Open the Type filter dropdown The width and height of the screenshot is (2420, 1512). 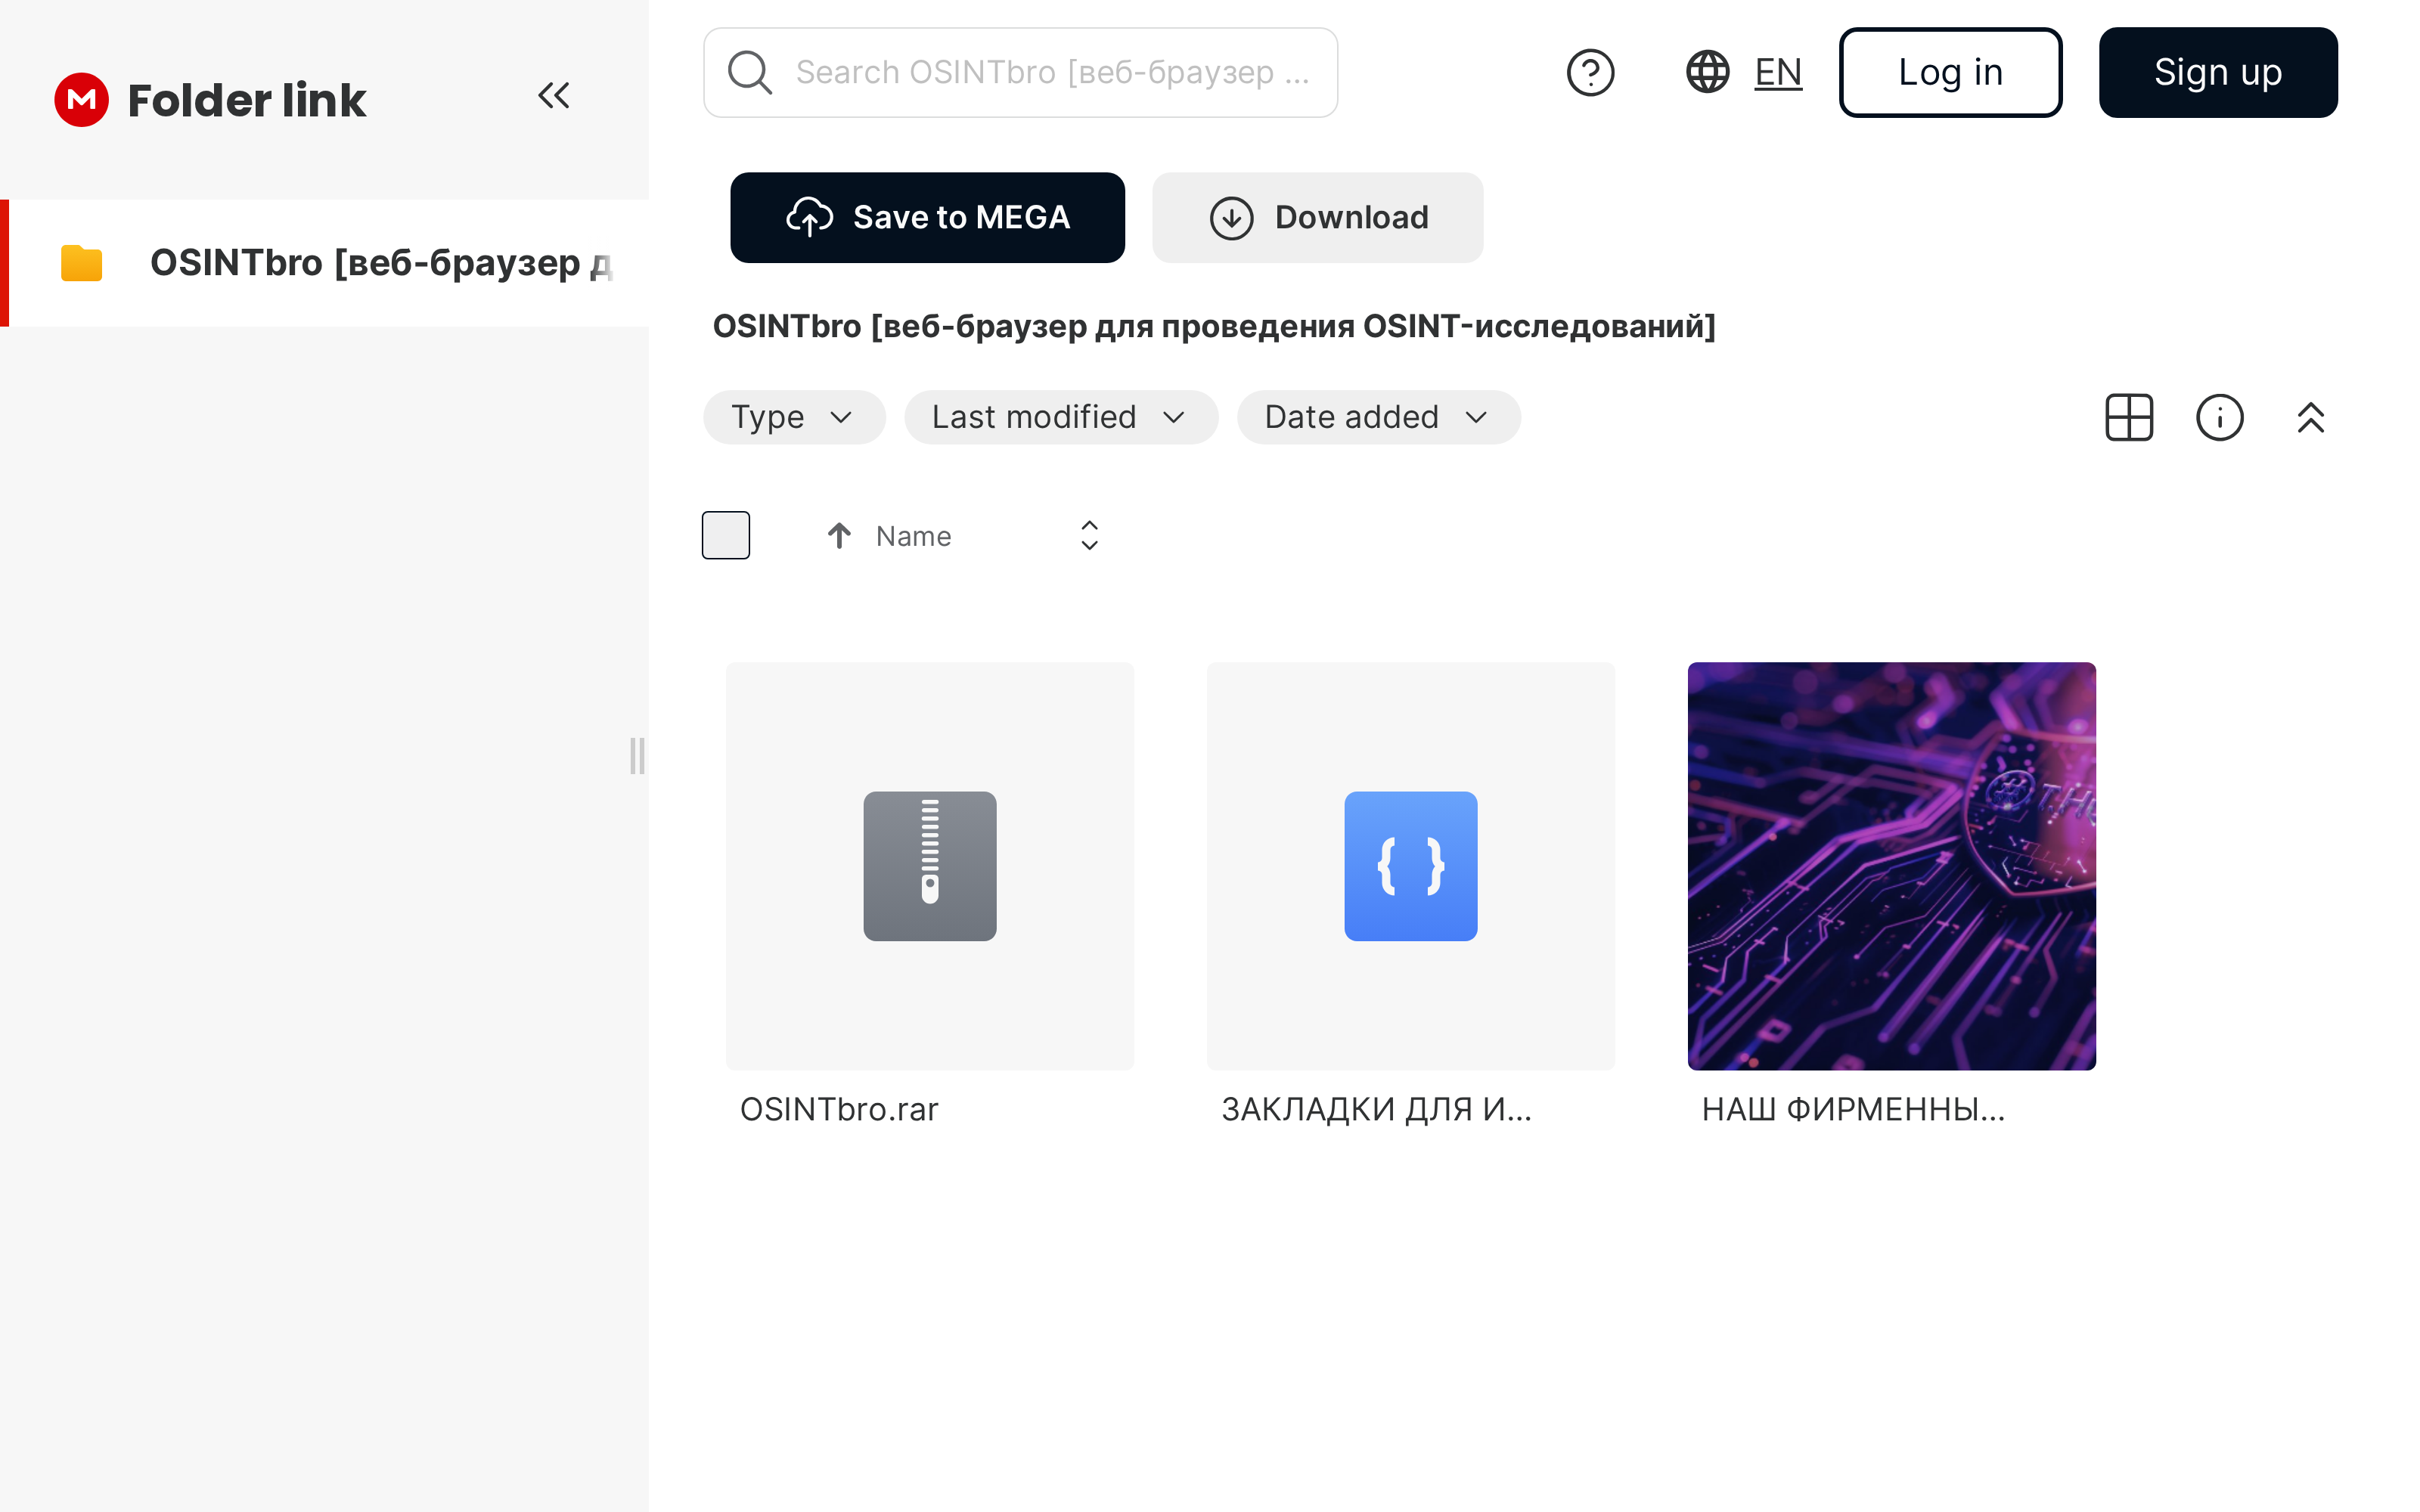point(793,417)
